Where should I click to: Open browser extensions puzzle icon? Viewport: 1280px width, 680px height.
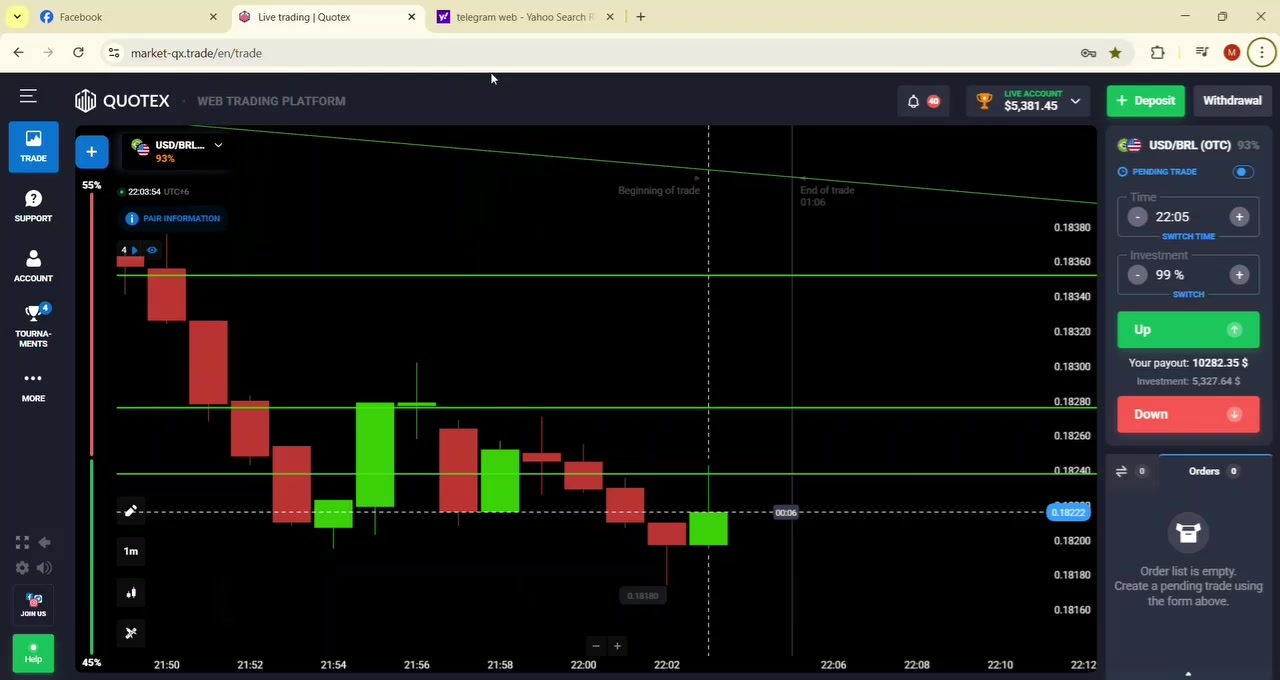click(x=1158, y=53)
